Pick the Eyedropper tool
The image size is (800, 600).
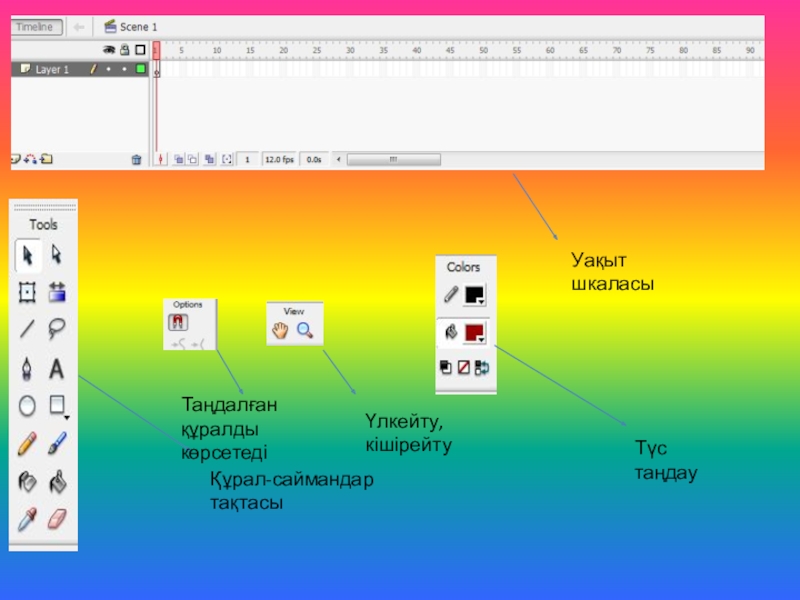click(27, 519)
